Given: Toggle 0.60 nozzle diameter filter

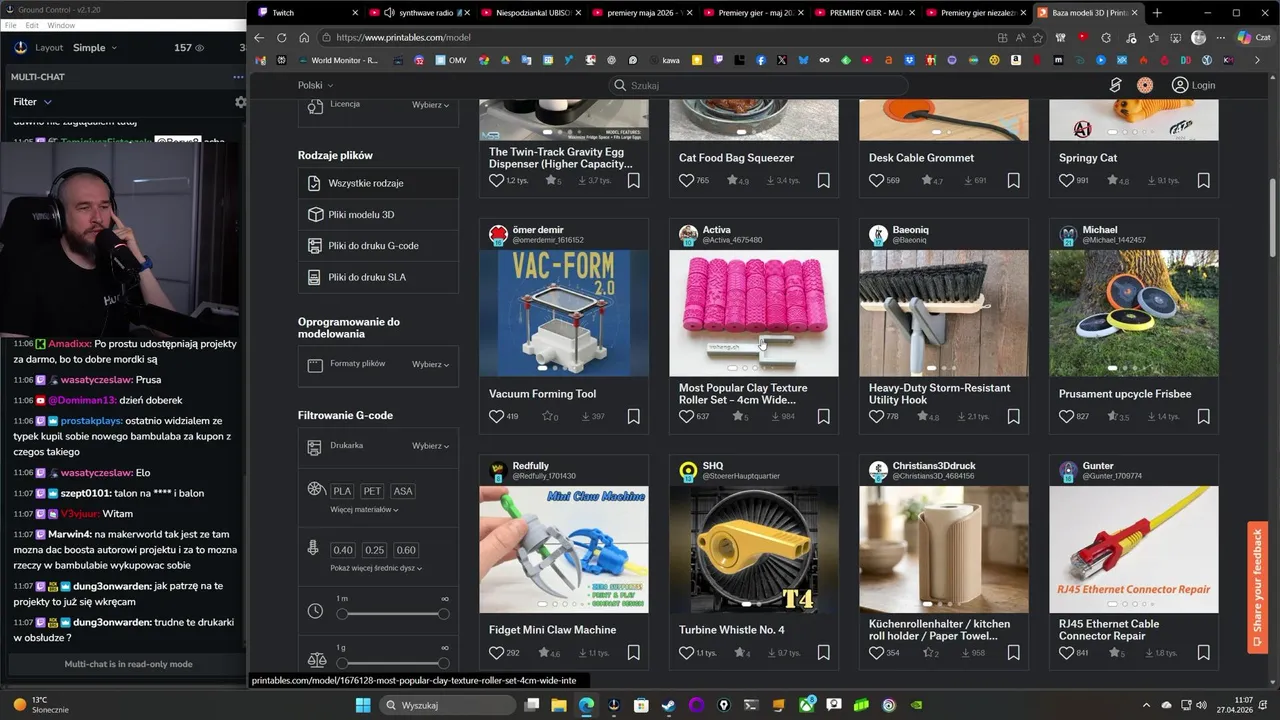Looking at the screenshot, I should [406, 550].
